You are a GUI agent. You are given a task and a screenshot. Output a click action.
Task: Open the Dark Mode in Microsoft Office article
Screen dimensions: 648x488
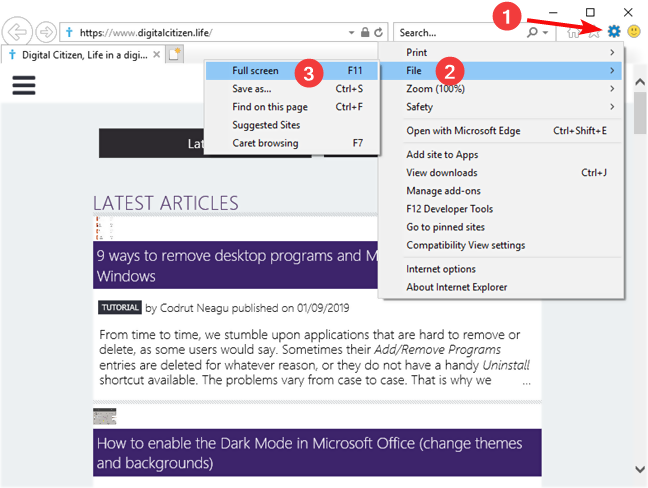(317, 453)
